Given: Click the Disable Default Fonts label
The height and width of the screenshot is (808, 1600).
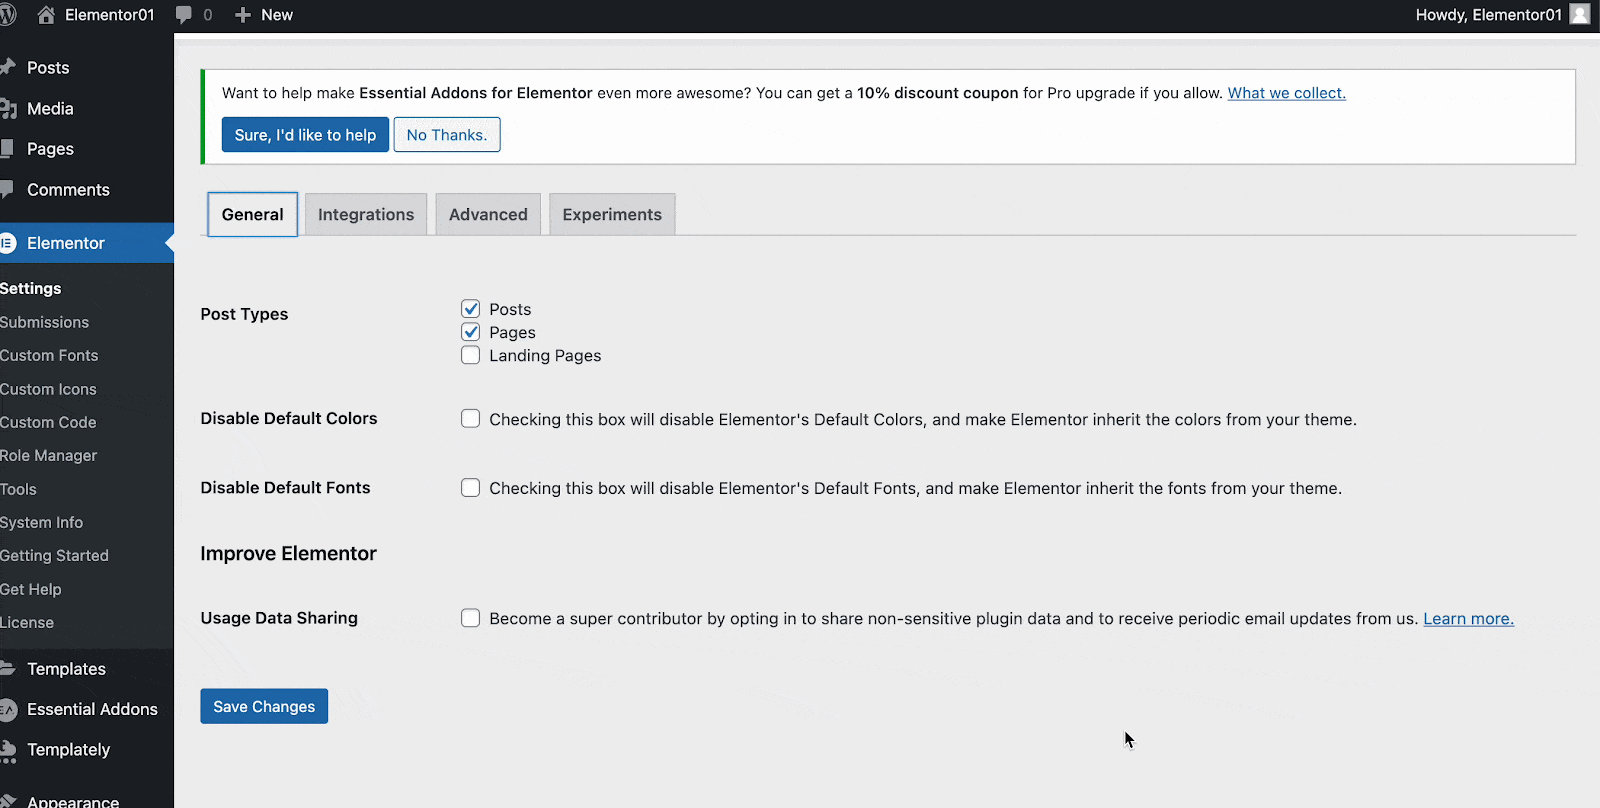Looking at the screenshot, I should (285, 487).
